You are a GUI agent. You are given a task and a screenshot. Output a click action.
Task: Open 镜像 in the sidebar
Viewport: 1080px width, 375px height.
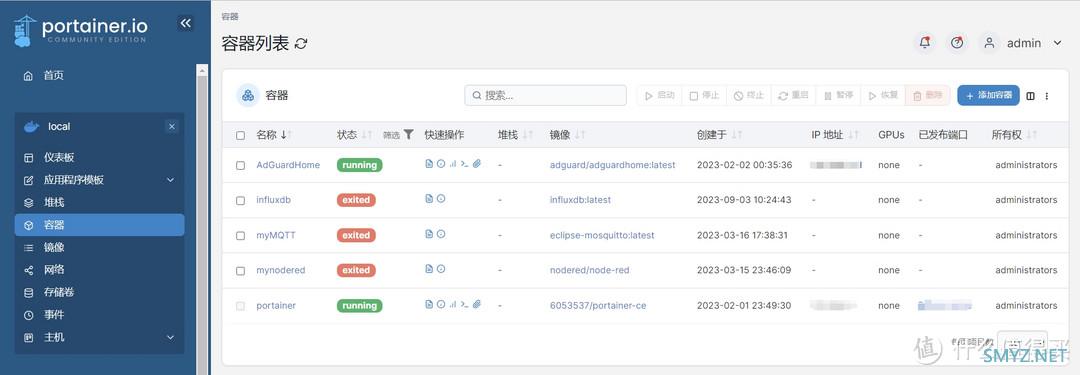[x=99, y=247]
